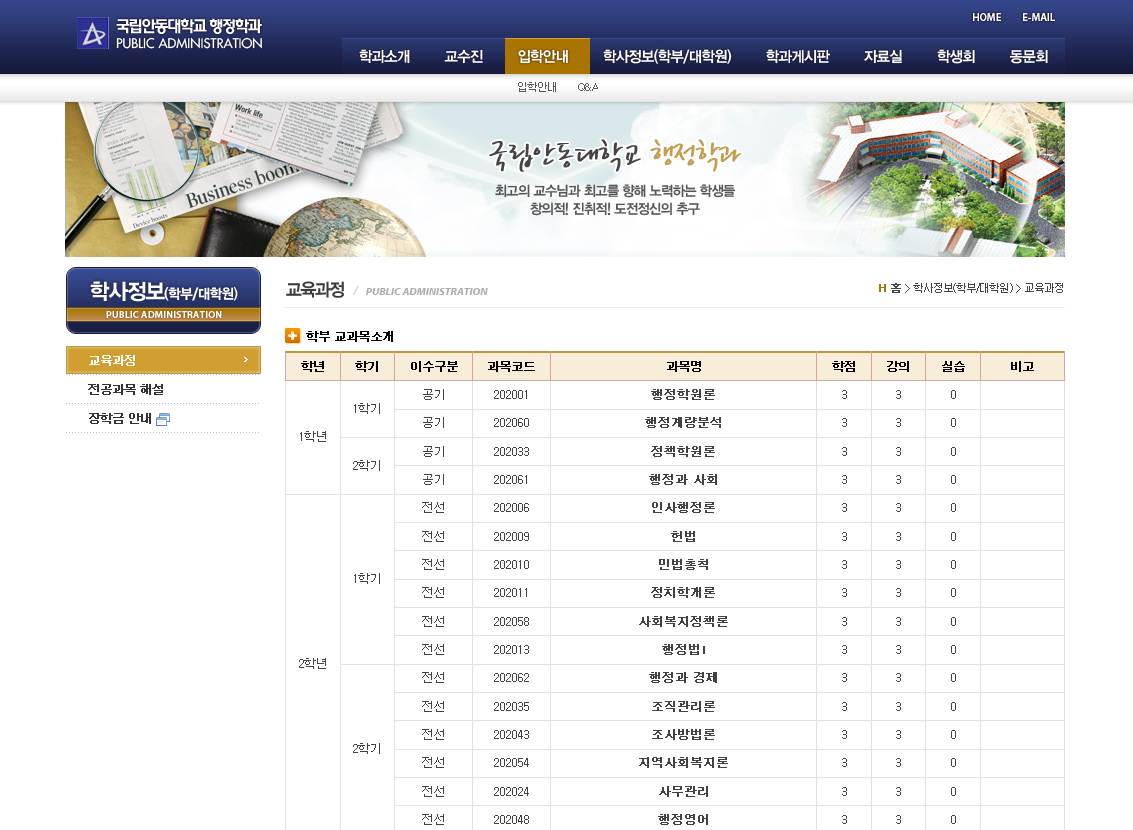Open the new-window icon beside 장학금 안내
The height and width of the screenshot is (830, 1133).
coord(163,420)
